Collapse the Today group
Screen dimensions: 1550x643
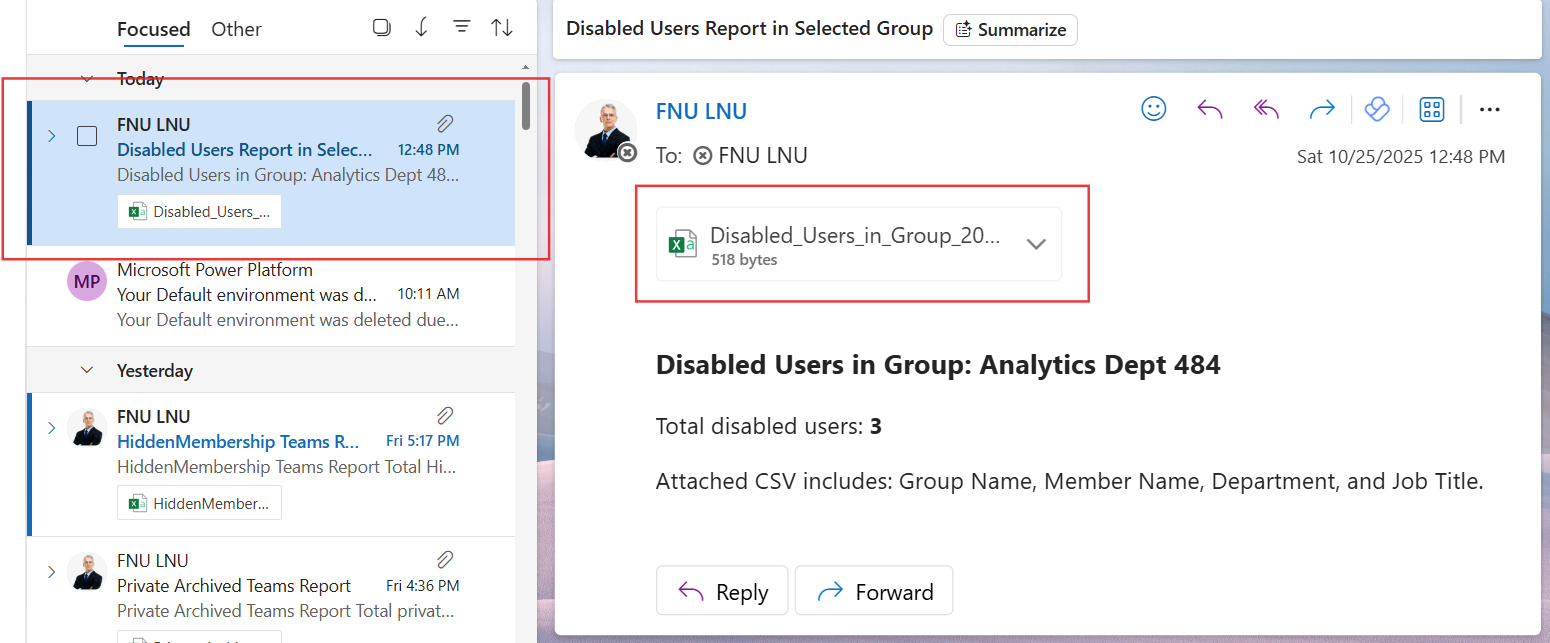87,78
